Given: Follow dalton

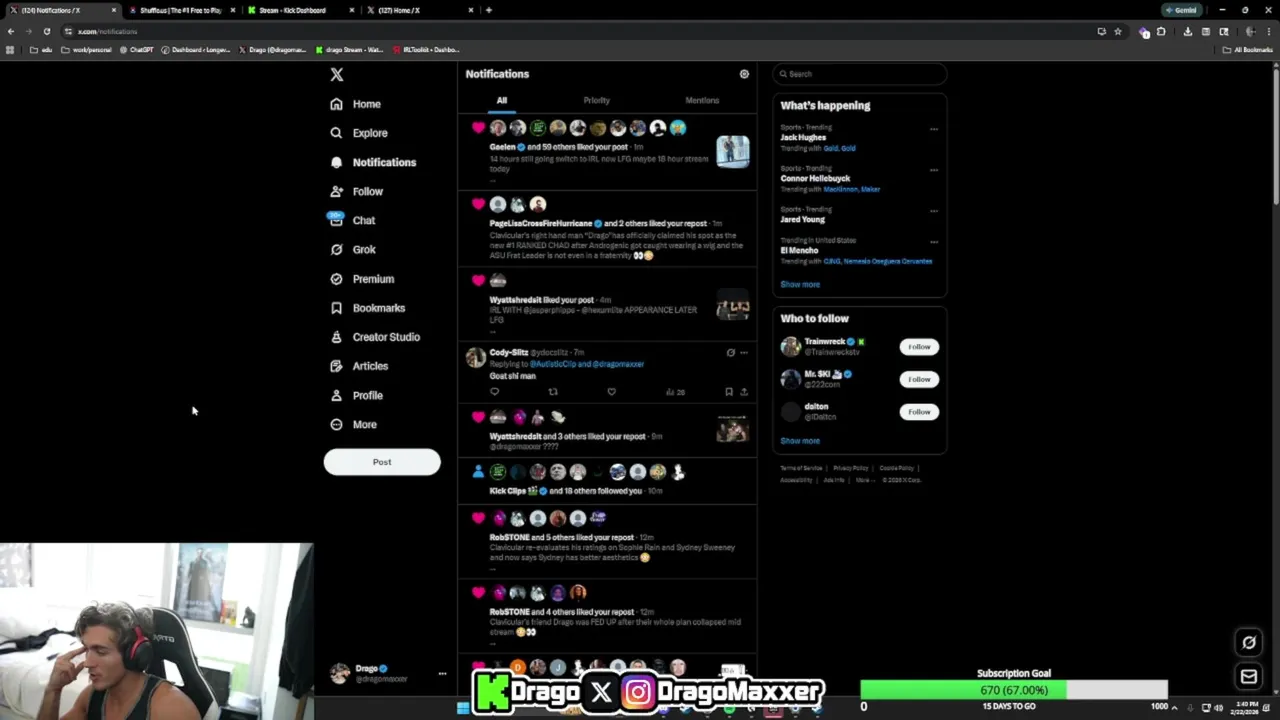Looking at the screenshot, I should (x=919, y=412).
